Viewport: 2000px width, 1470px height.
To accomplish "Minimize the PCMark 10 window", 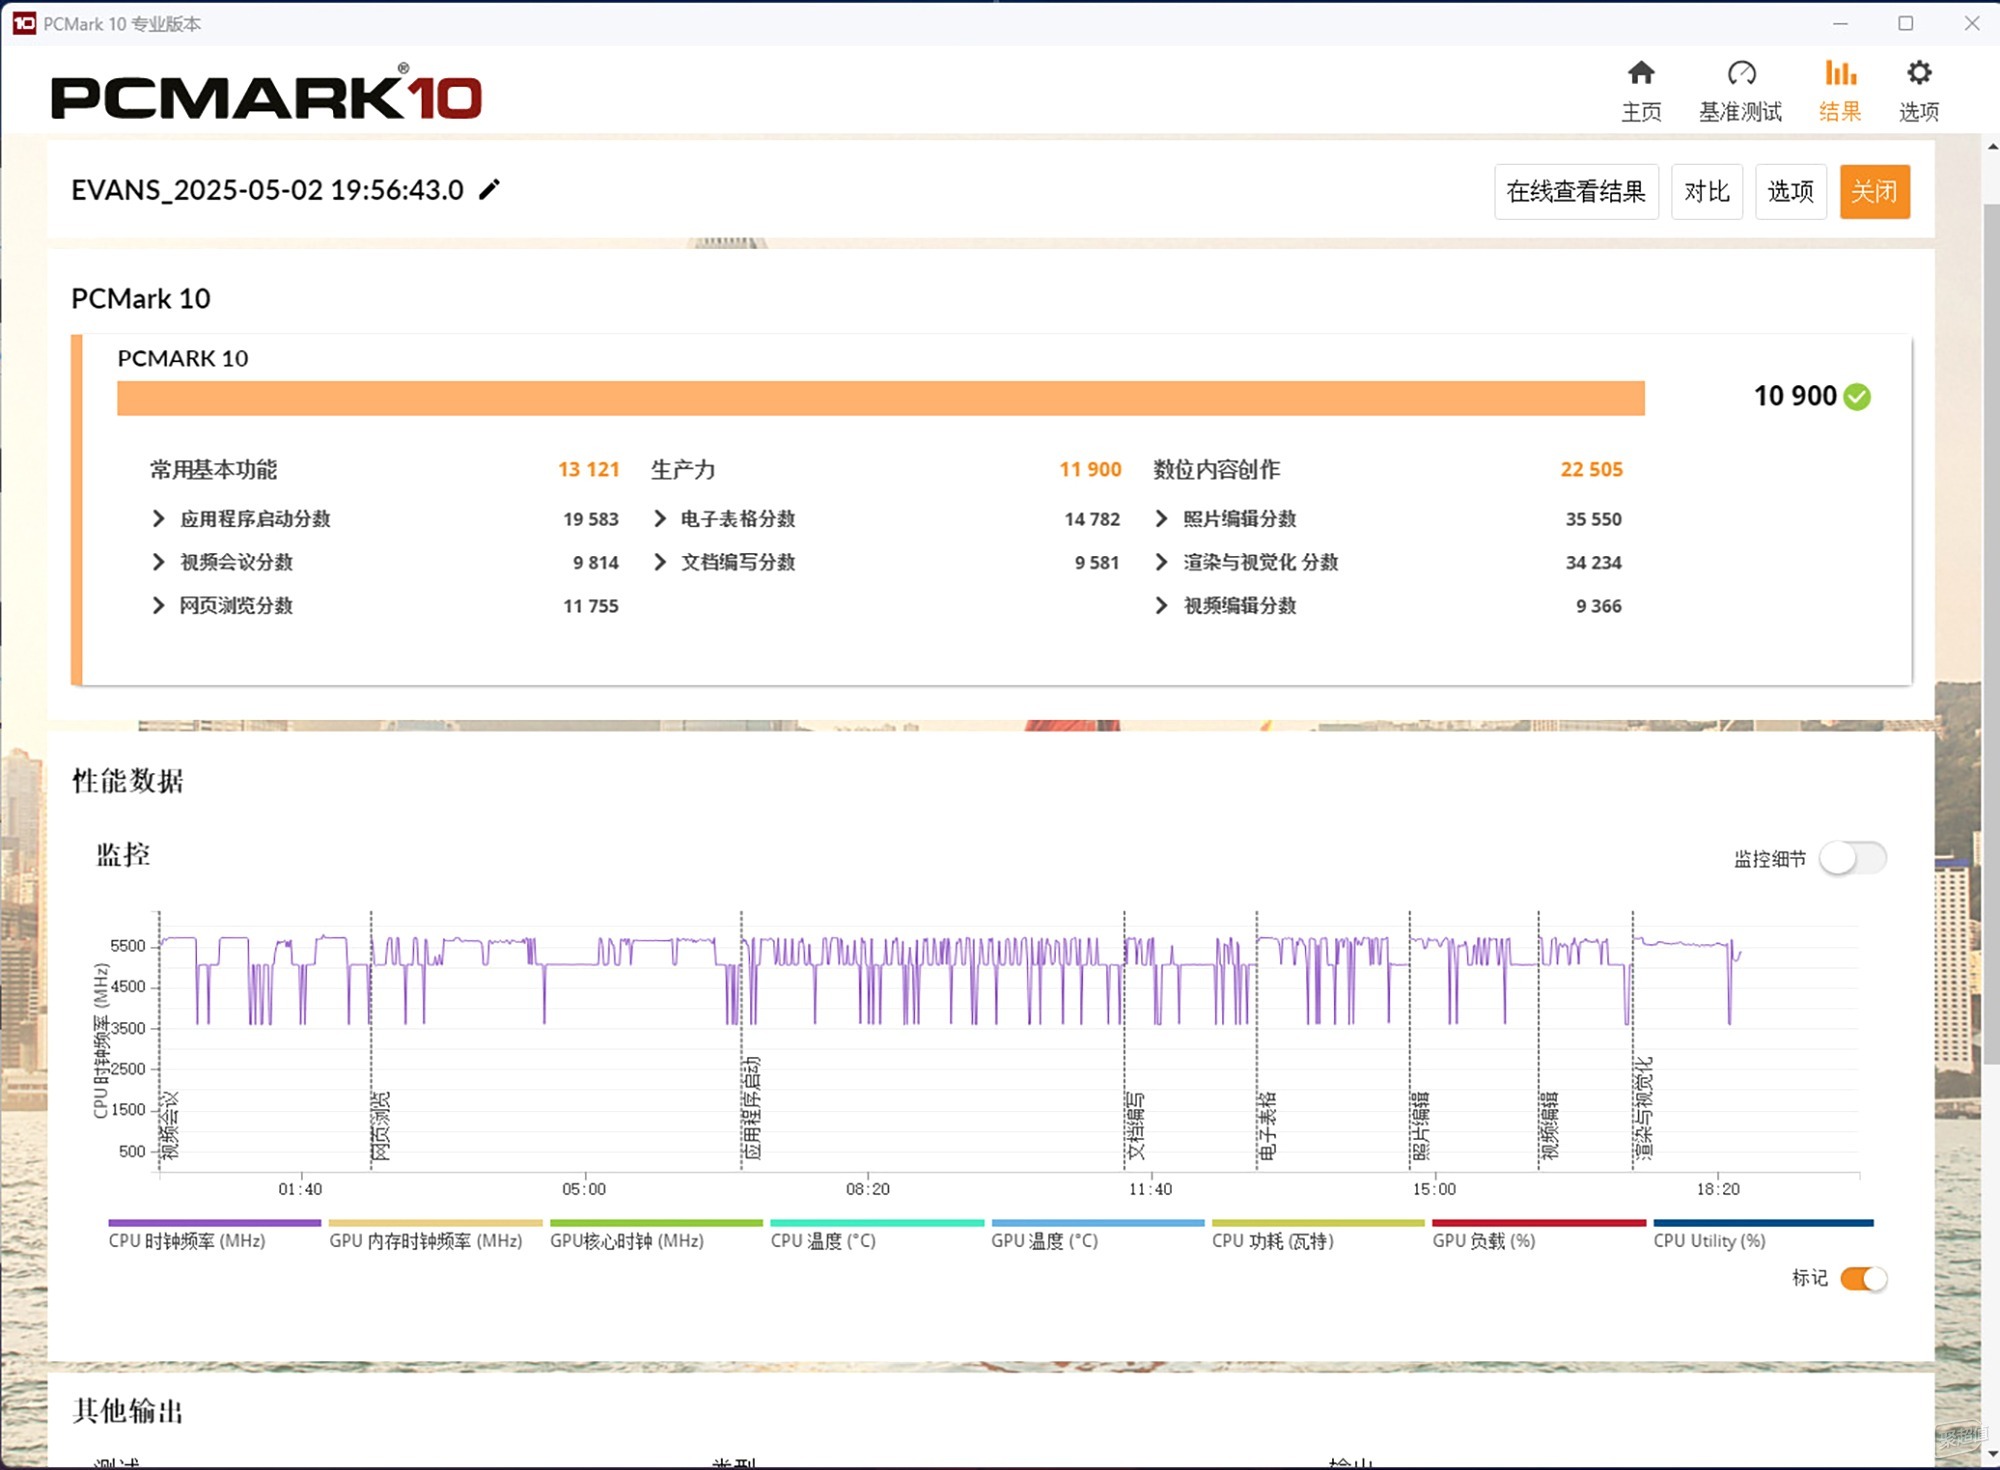I will [1840, 23].
